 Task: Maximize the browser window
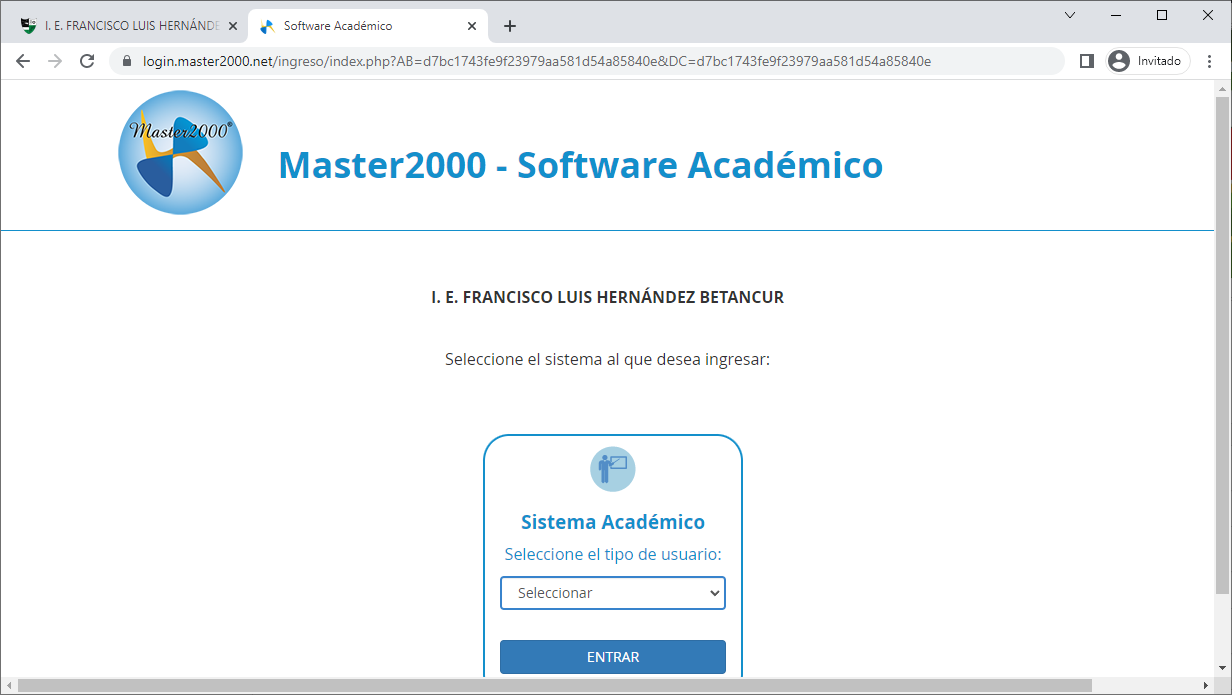coord(1162,15)
